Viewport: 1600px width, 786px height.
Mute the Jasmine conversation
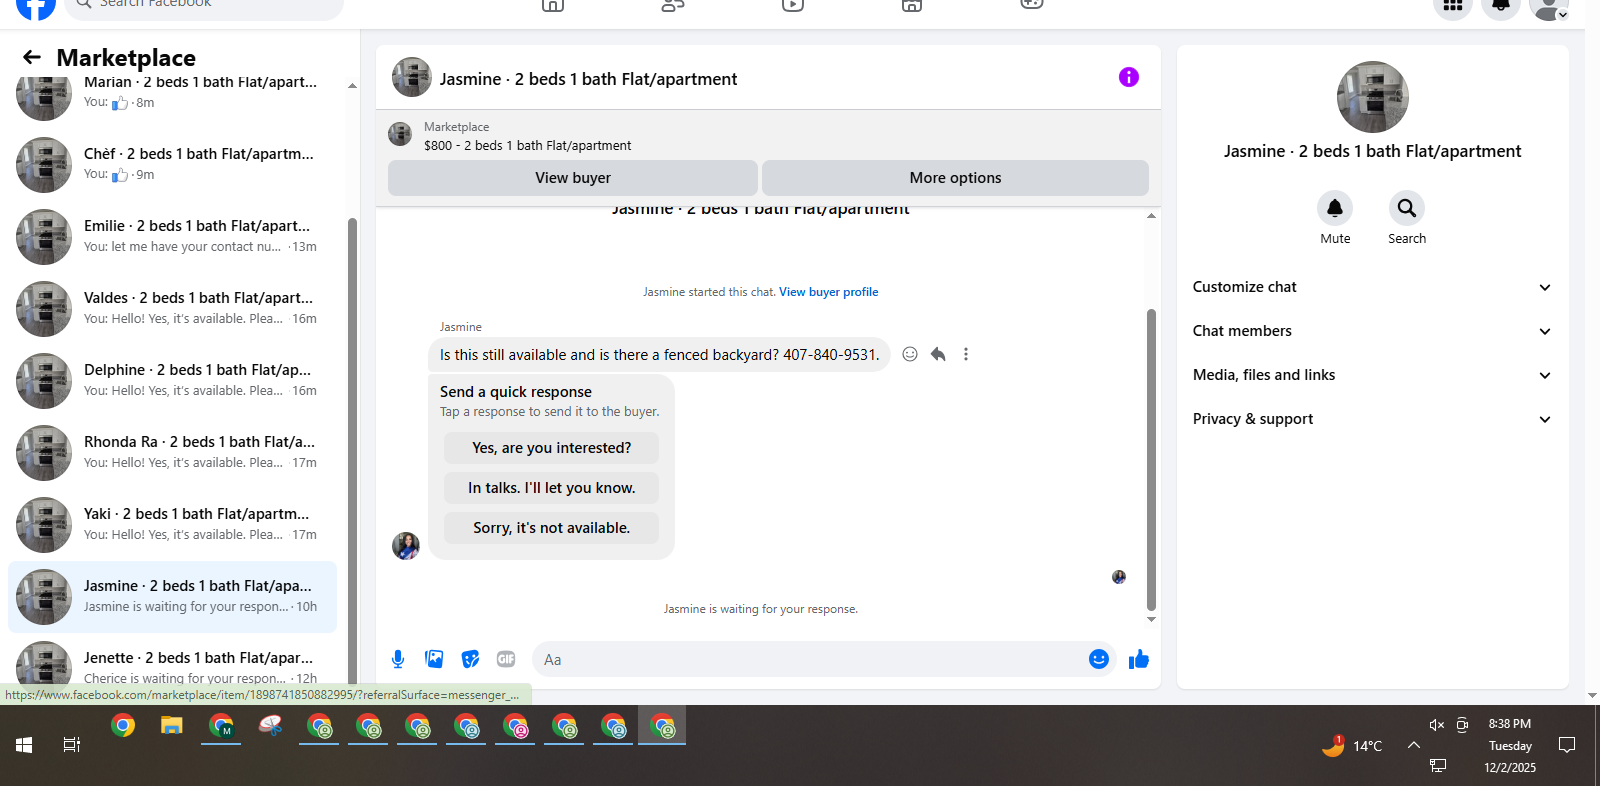(1335, 208)
